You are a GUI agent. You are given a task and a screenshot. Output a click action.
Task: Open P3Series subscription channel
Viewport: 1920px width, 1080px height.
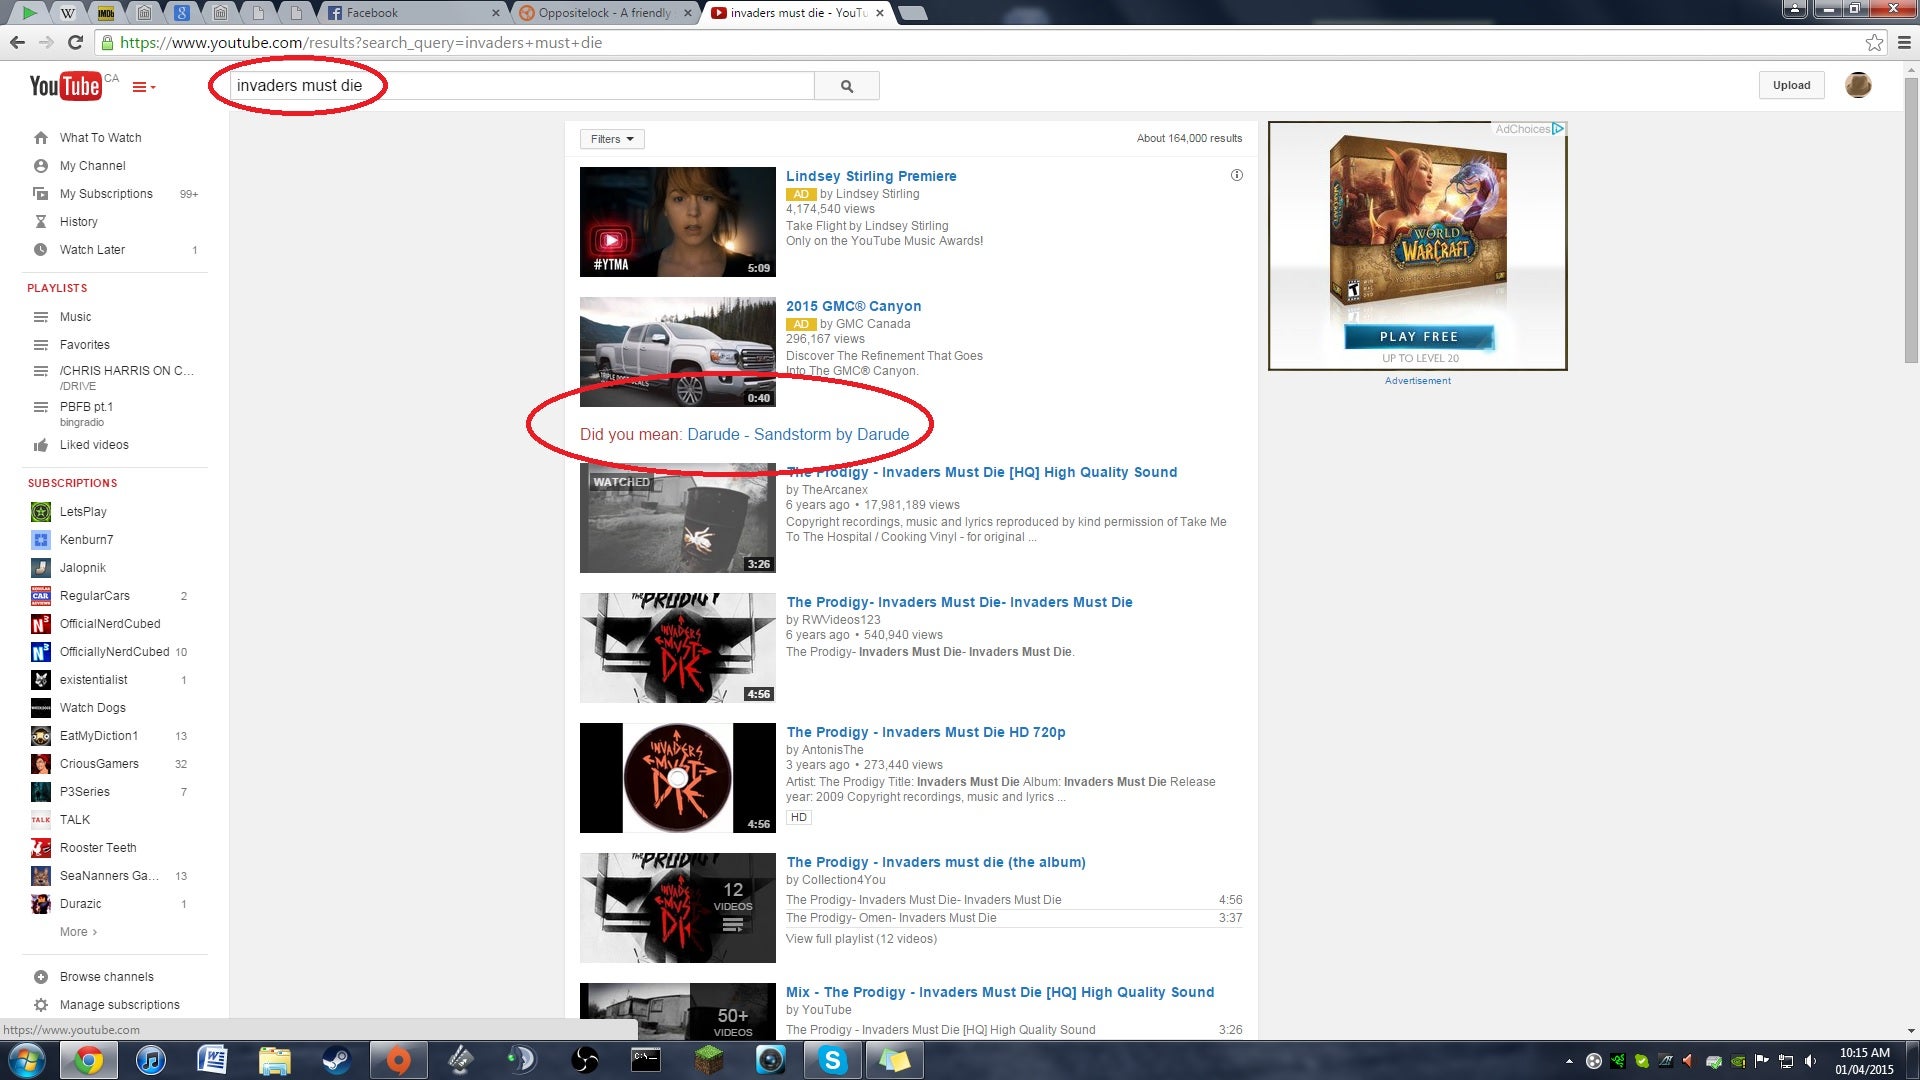(84, 792)
